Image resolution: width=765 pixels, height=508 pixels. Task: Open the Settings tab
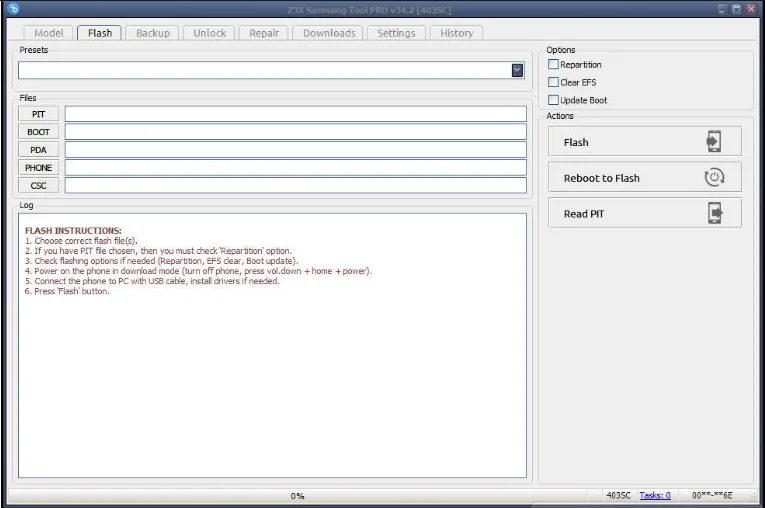396,33
